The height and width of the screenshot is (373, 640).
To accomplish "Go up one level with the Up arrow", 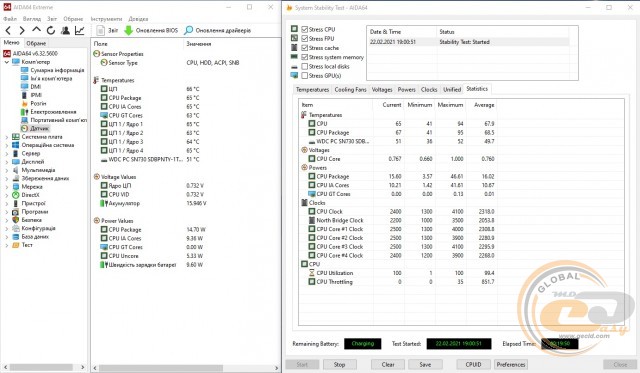I will (36, 30).
